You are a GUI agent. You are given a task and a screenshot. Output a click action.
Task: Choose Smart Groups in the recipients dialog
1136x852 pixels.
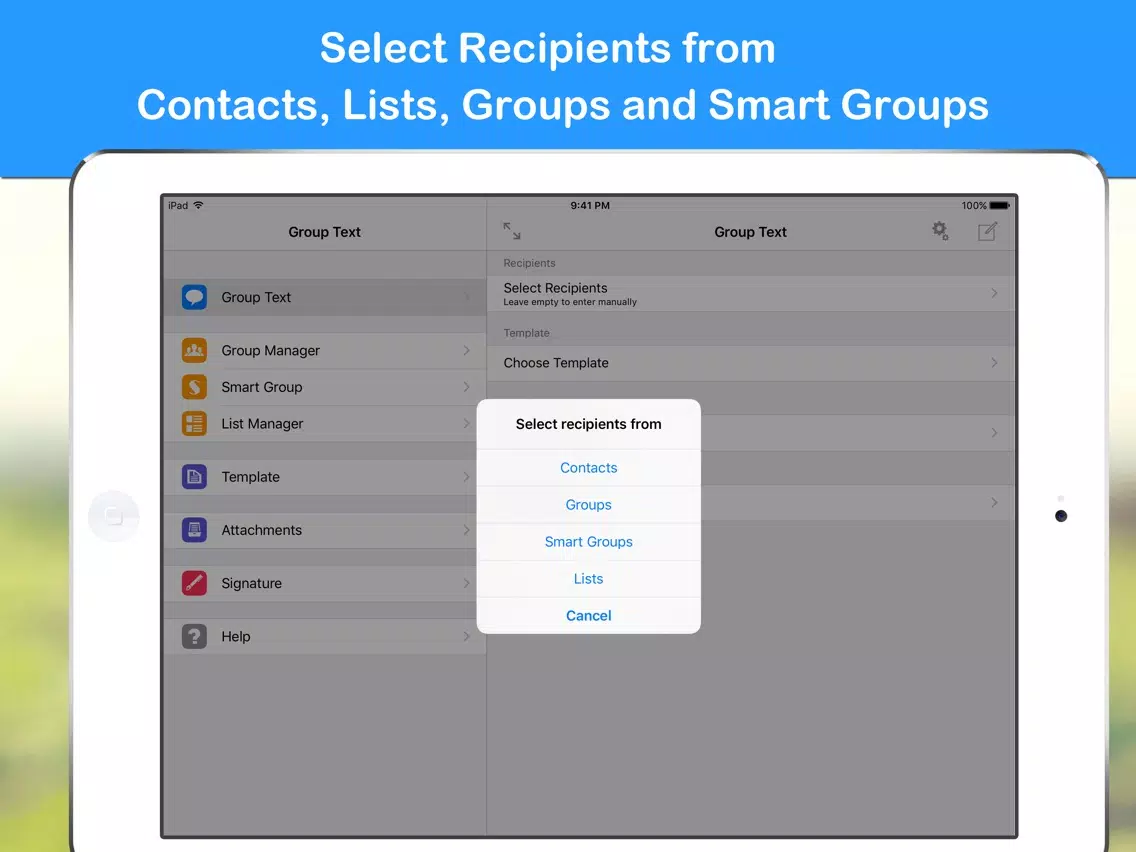pyautogui.click(x=588, y=542)
